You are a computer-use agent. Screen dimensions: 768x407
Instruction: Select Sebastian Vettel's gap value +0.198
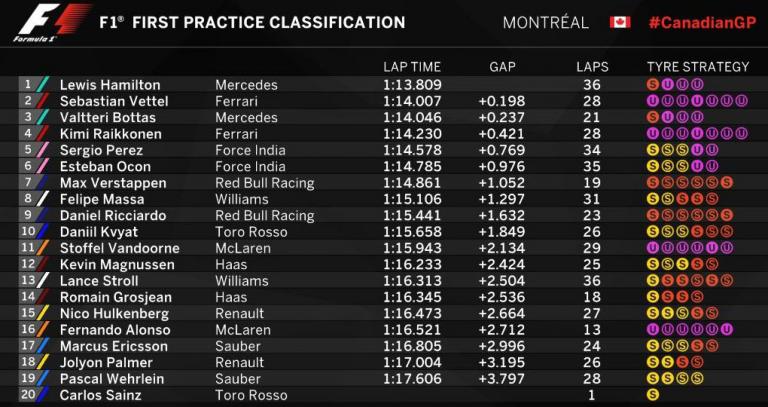(502, 101)
